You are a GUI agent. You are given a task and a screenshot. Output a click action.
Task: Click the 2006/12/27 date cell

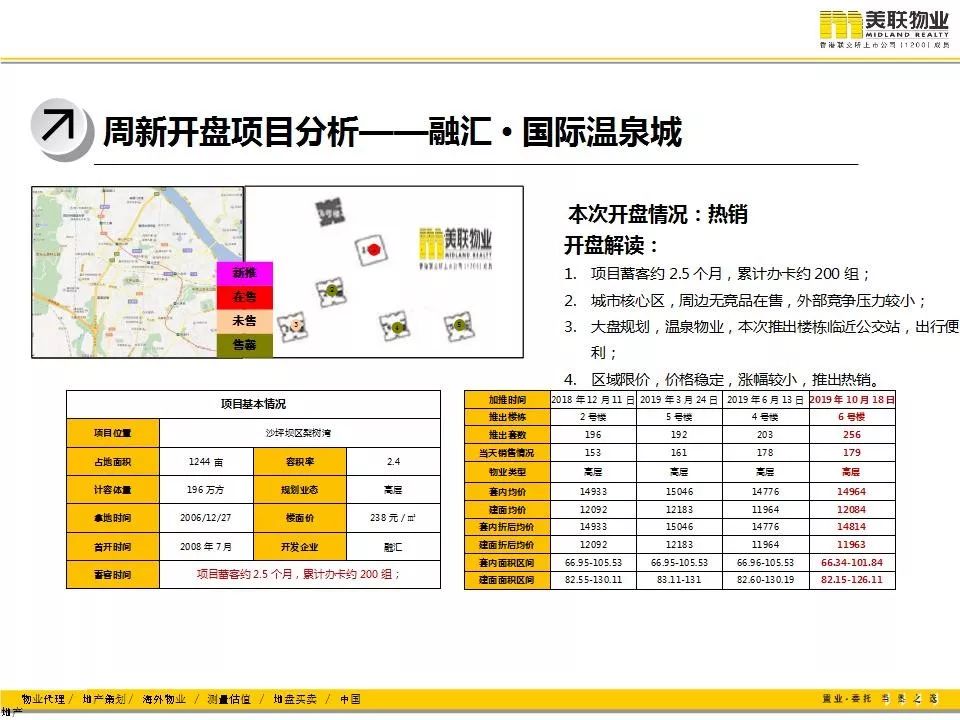(206, 518)
